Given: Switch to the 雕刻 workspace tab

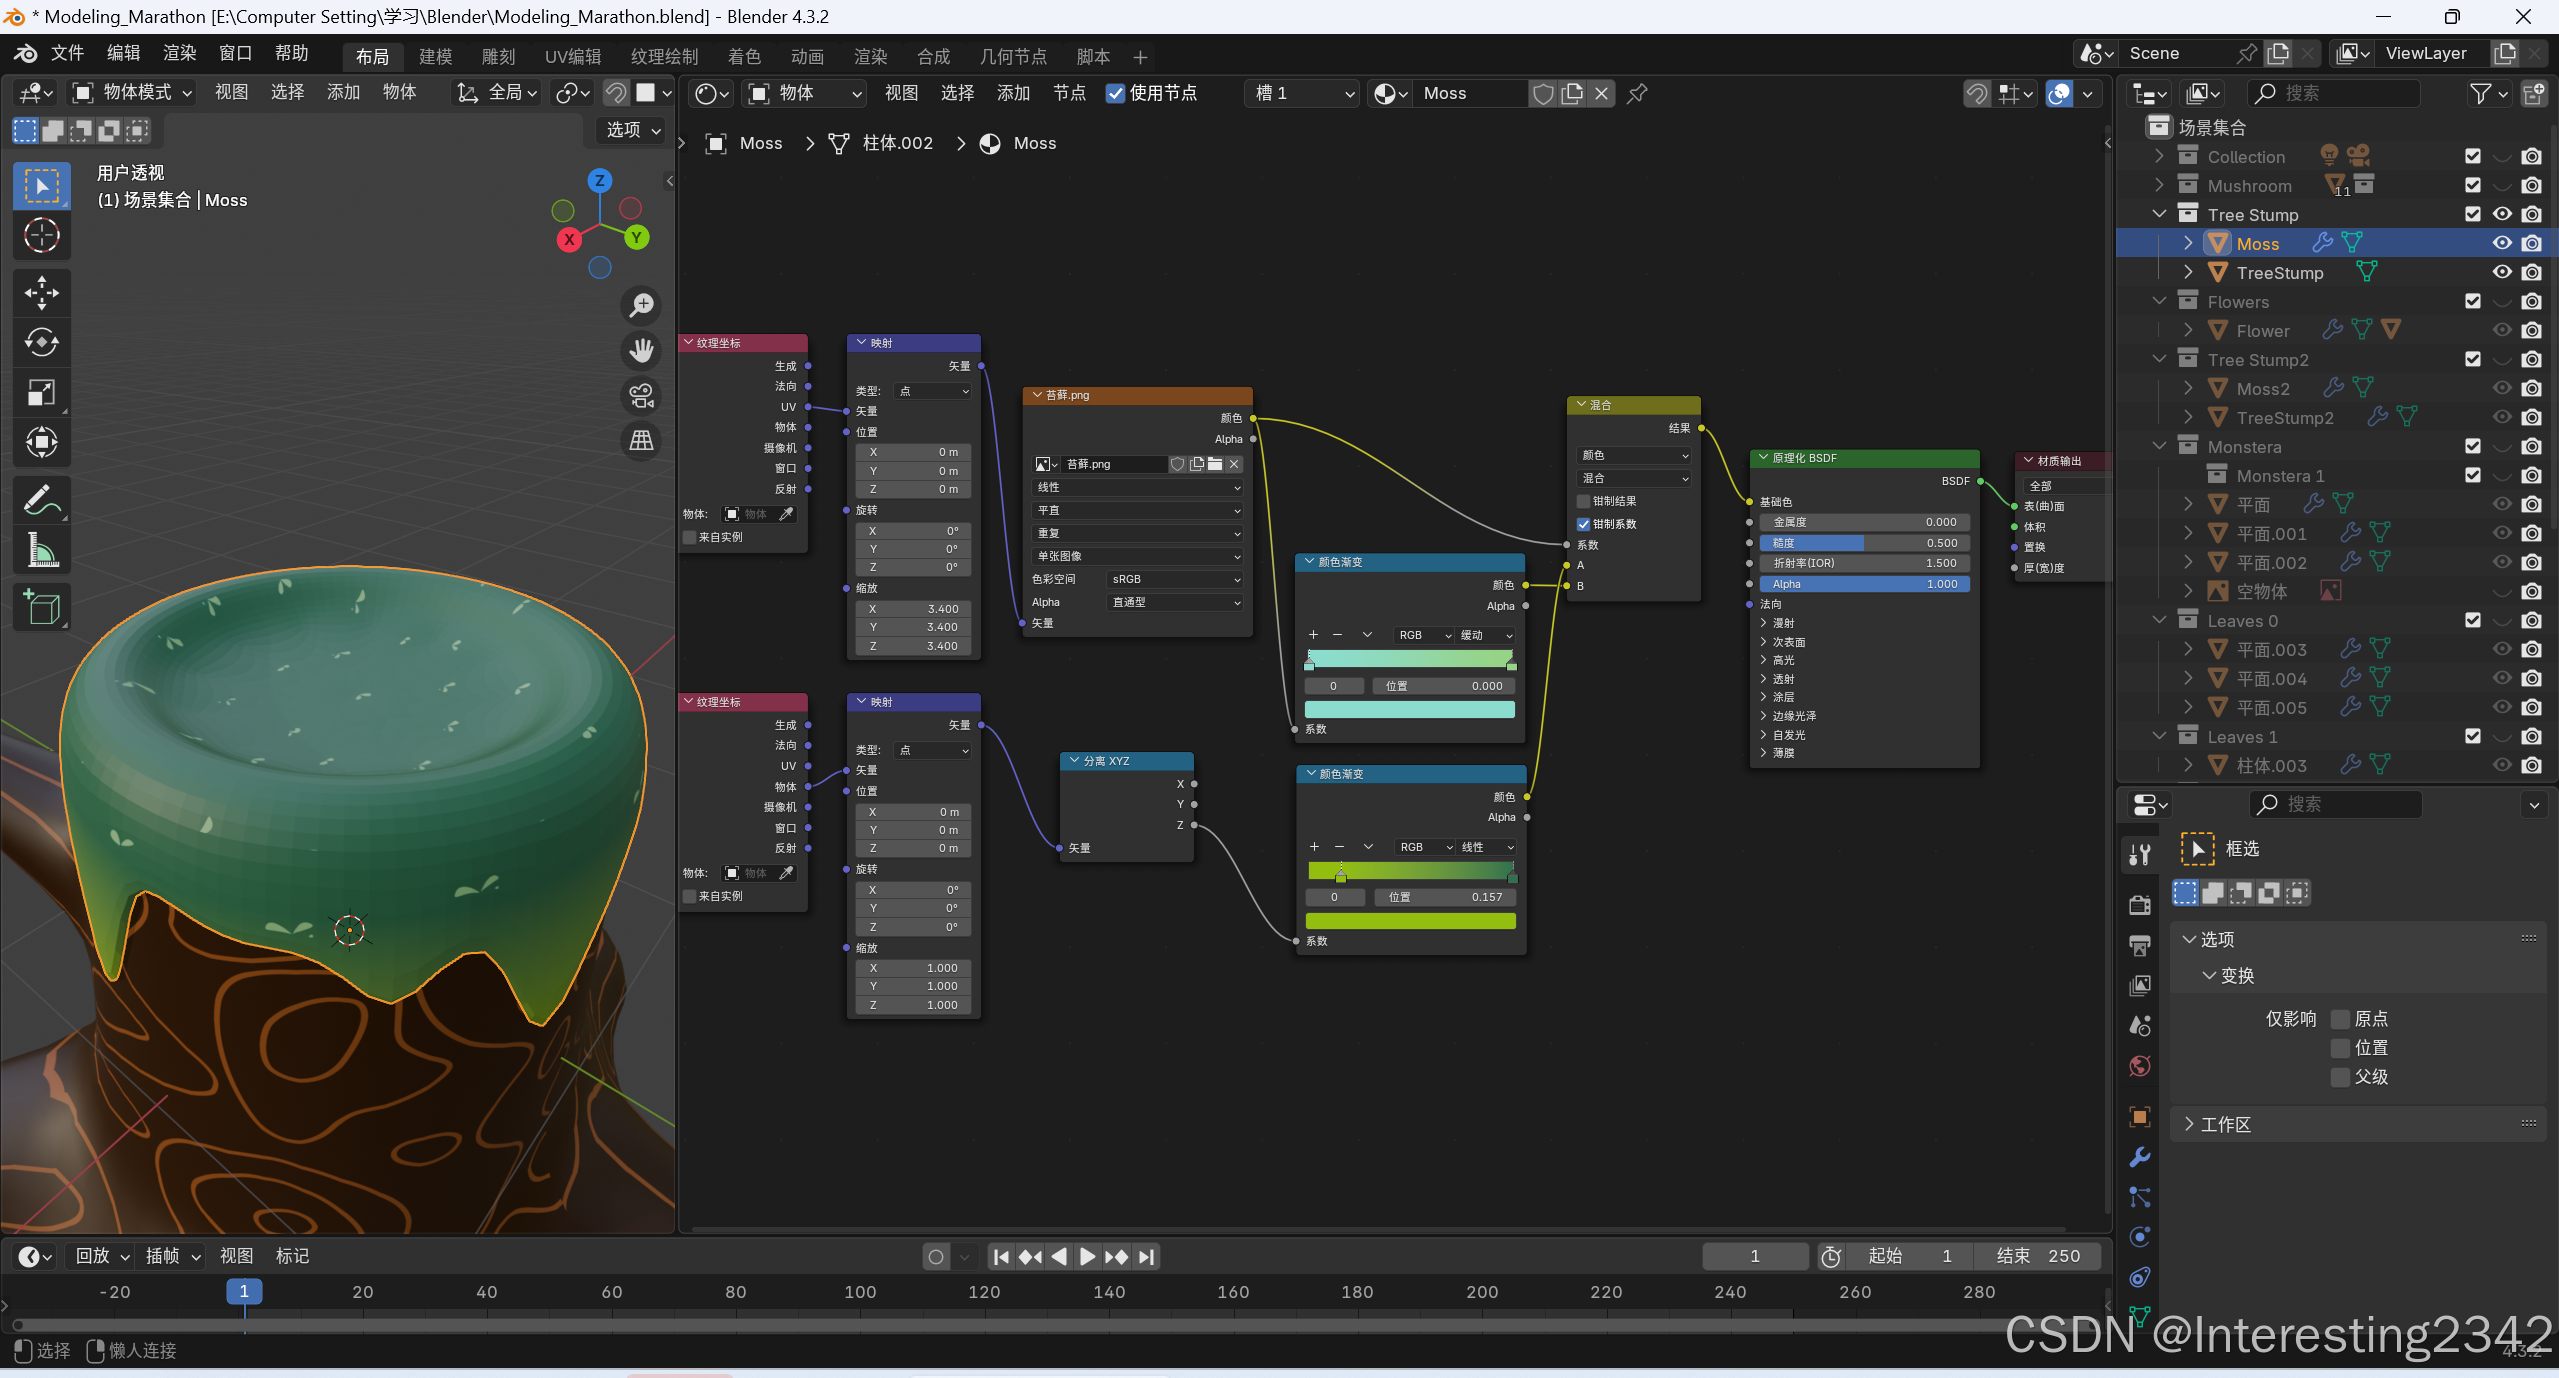Looking at the screenshot, I should (498, 56).
